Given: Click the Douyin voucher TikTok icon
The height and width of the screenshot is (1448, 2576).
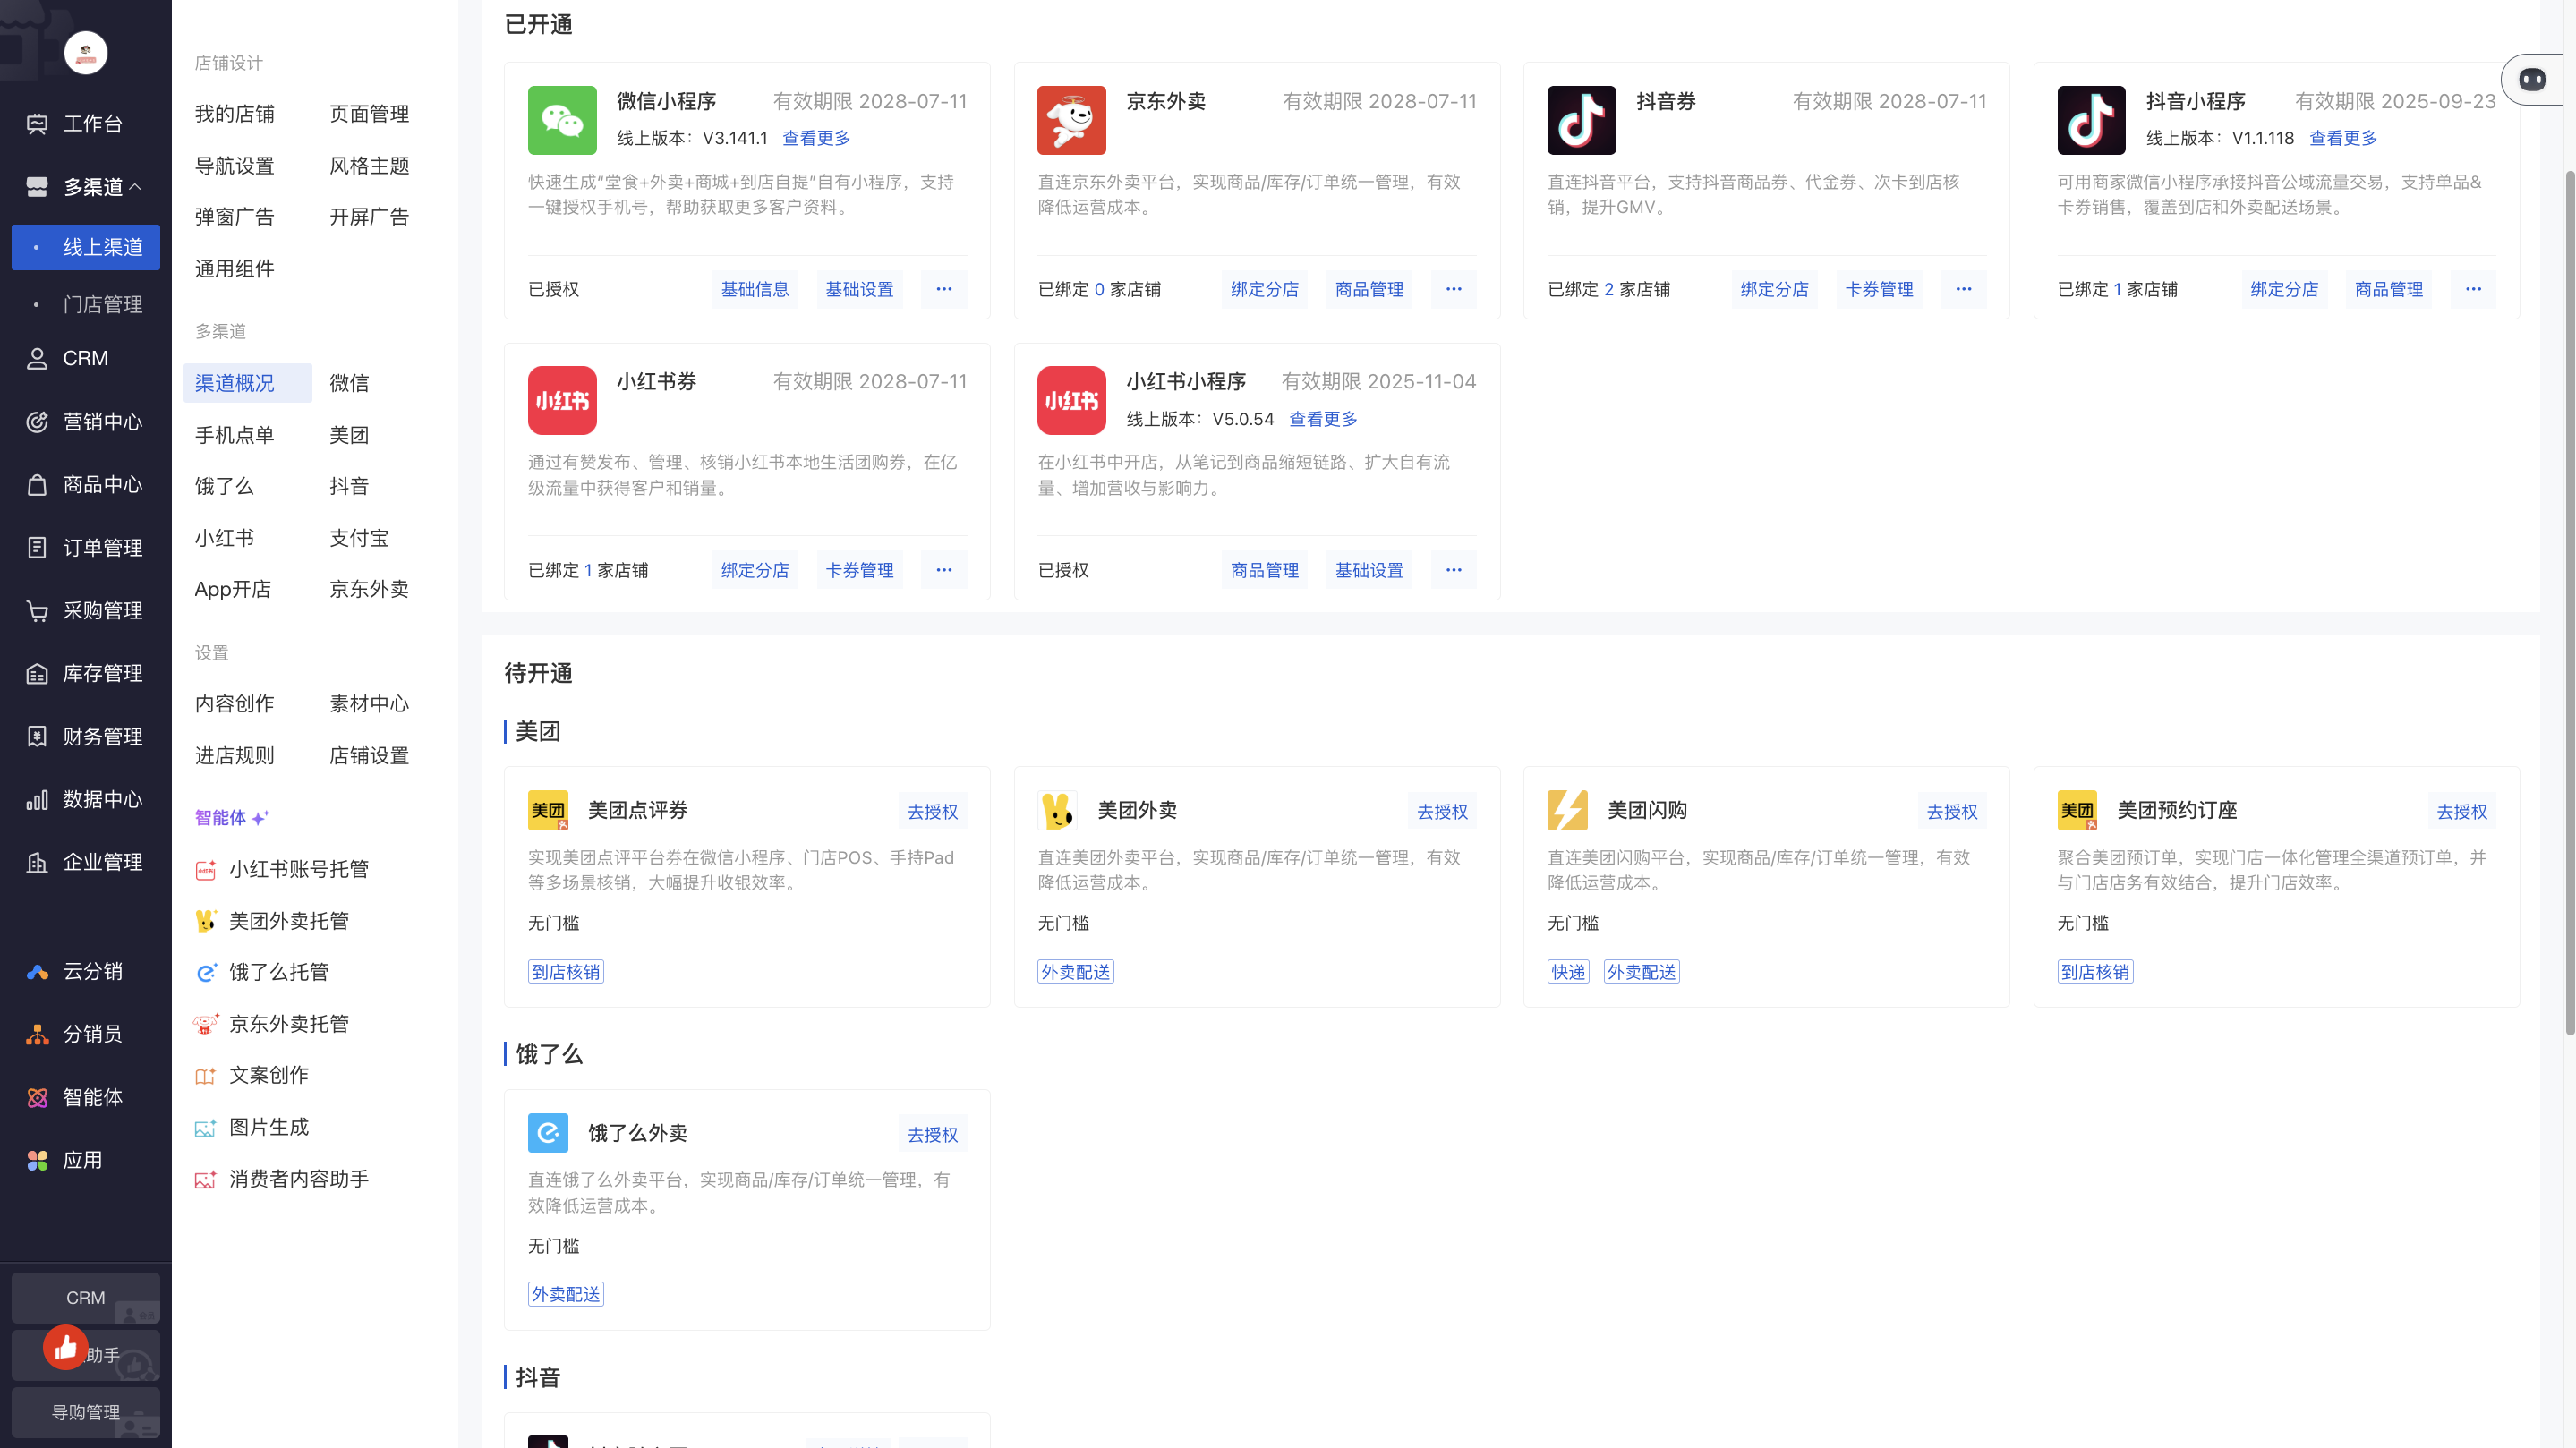Looking at the screenshot, I should pyautogui.click(x=1581, y=120).
